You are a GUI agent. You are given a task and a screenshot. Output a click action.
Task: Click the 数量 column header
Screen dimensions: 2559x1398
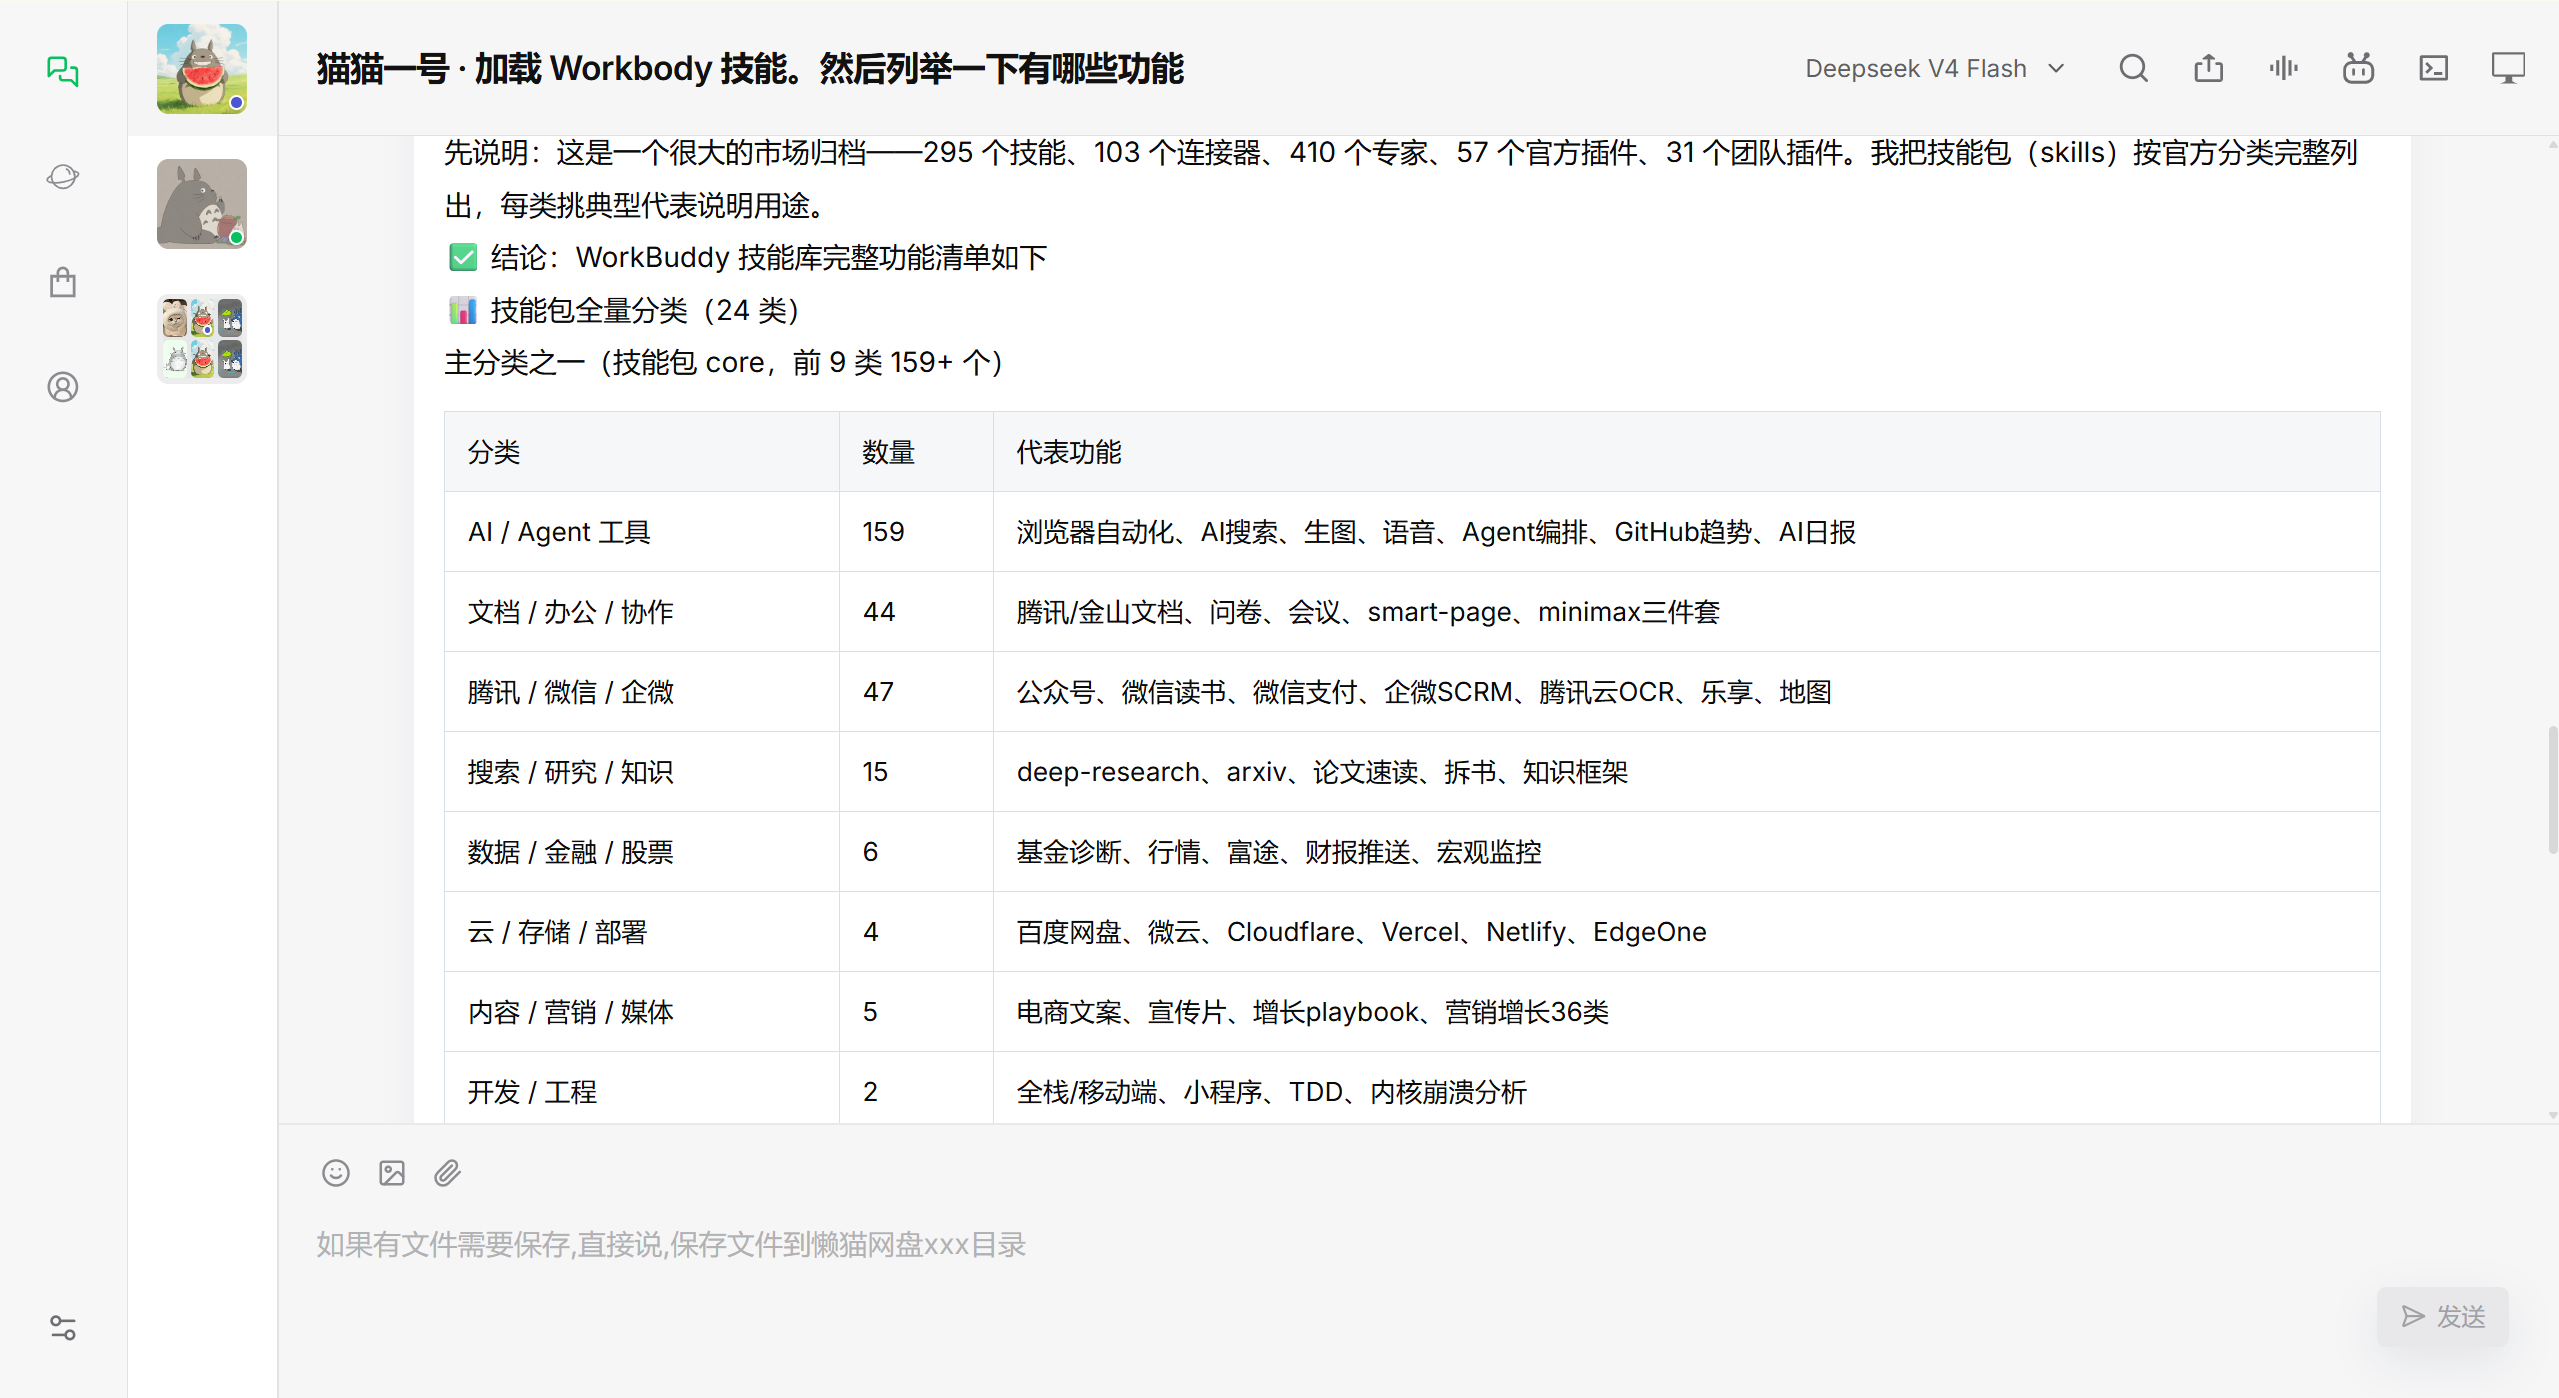916,452
